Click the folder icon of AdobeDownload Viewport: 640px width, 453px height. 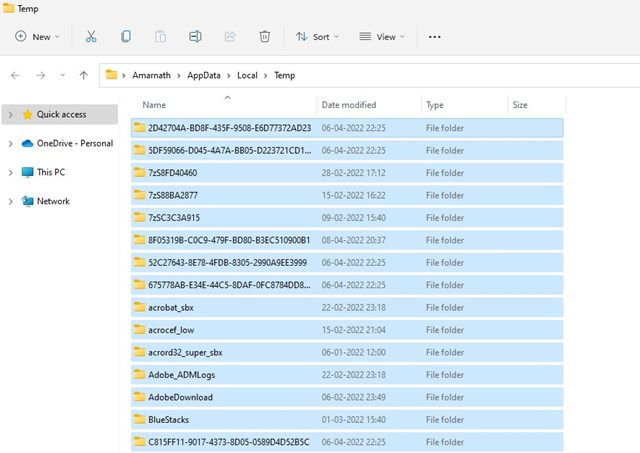pyautogui.click(x=140, y=397)
